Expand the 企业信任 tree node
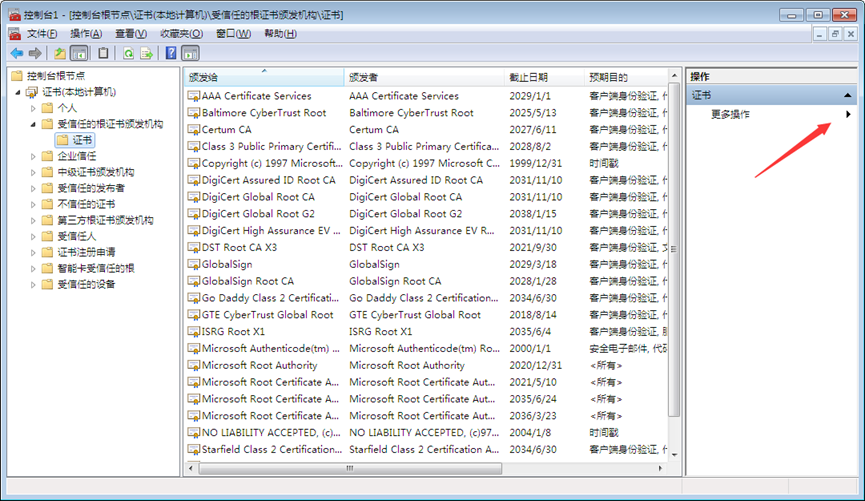This screenshot has width=865, height=501. (33, 156)
